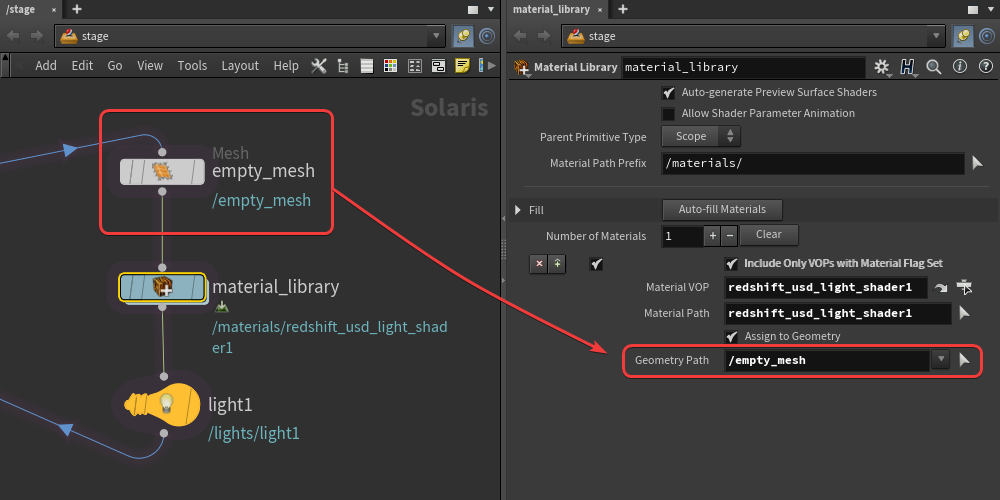Select the material_library pane tab
Screen dimensions: 1000x500
(x=559, y=10)
